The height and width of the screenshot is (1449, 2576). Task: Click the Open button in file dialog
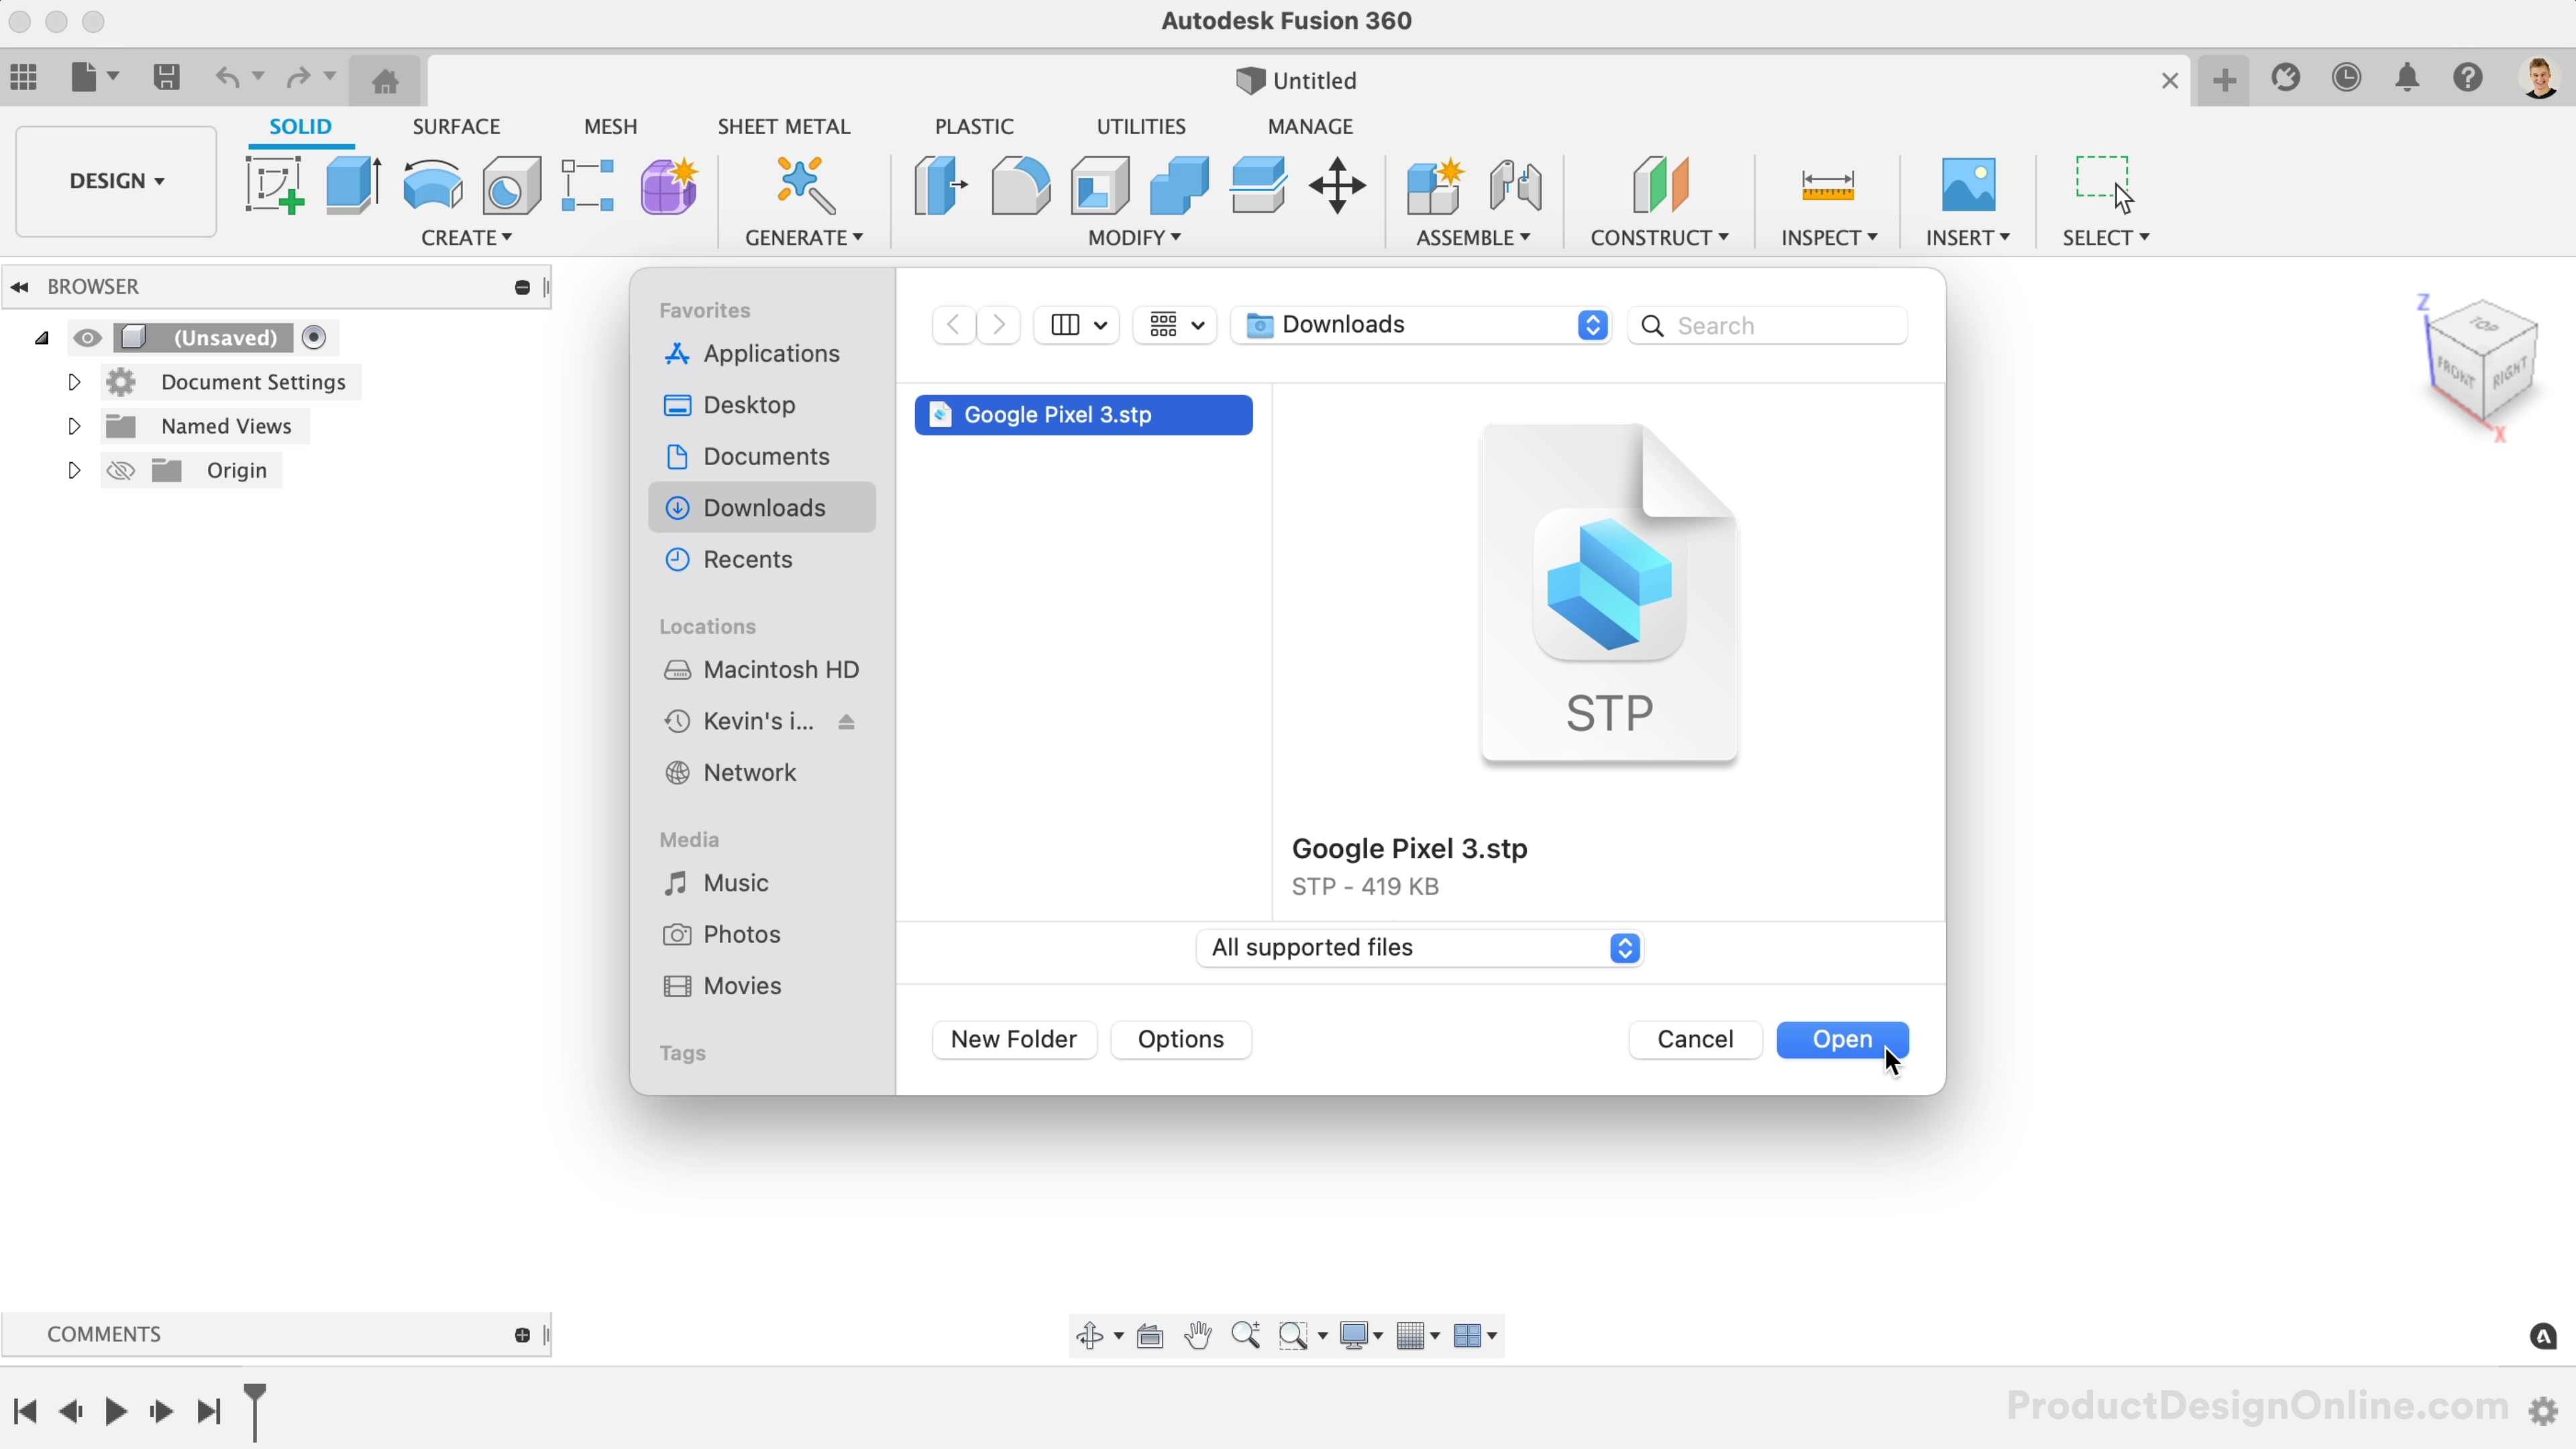[1842, 1040]
